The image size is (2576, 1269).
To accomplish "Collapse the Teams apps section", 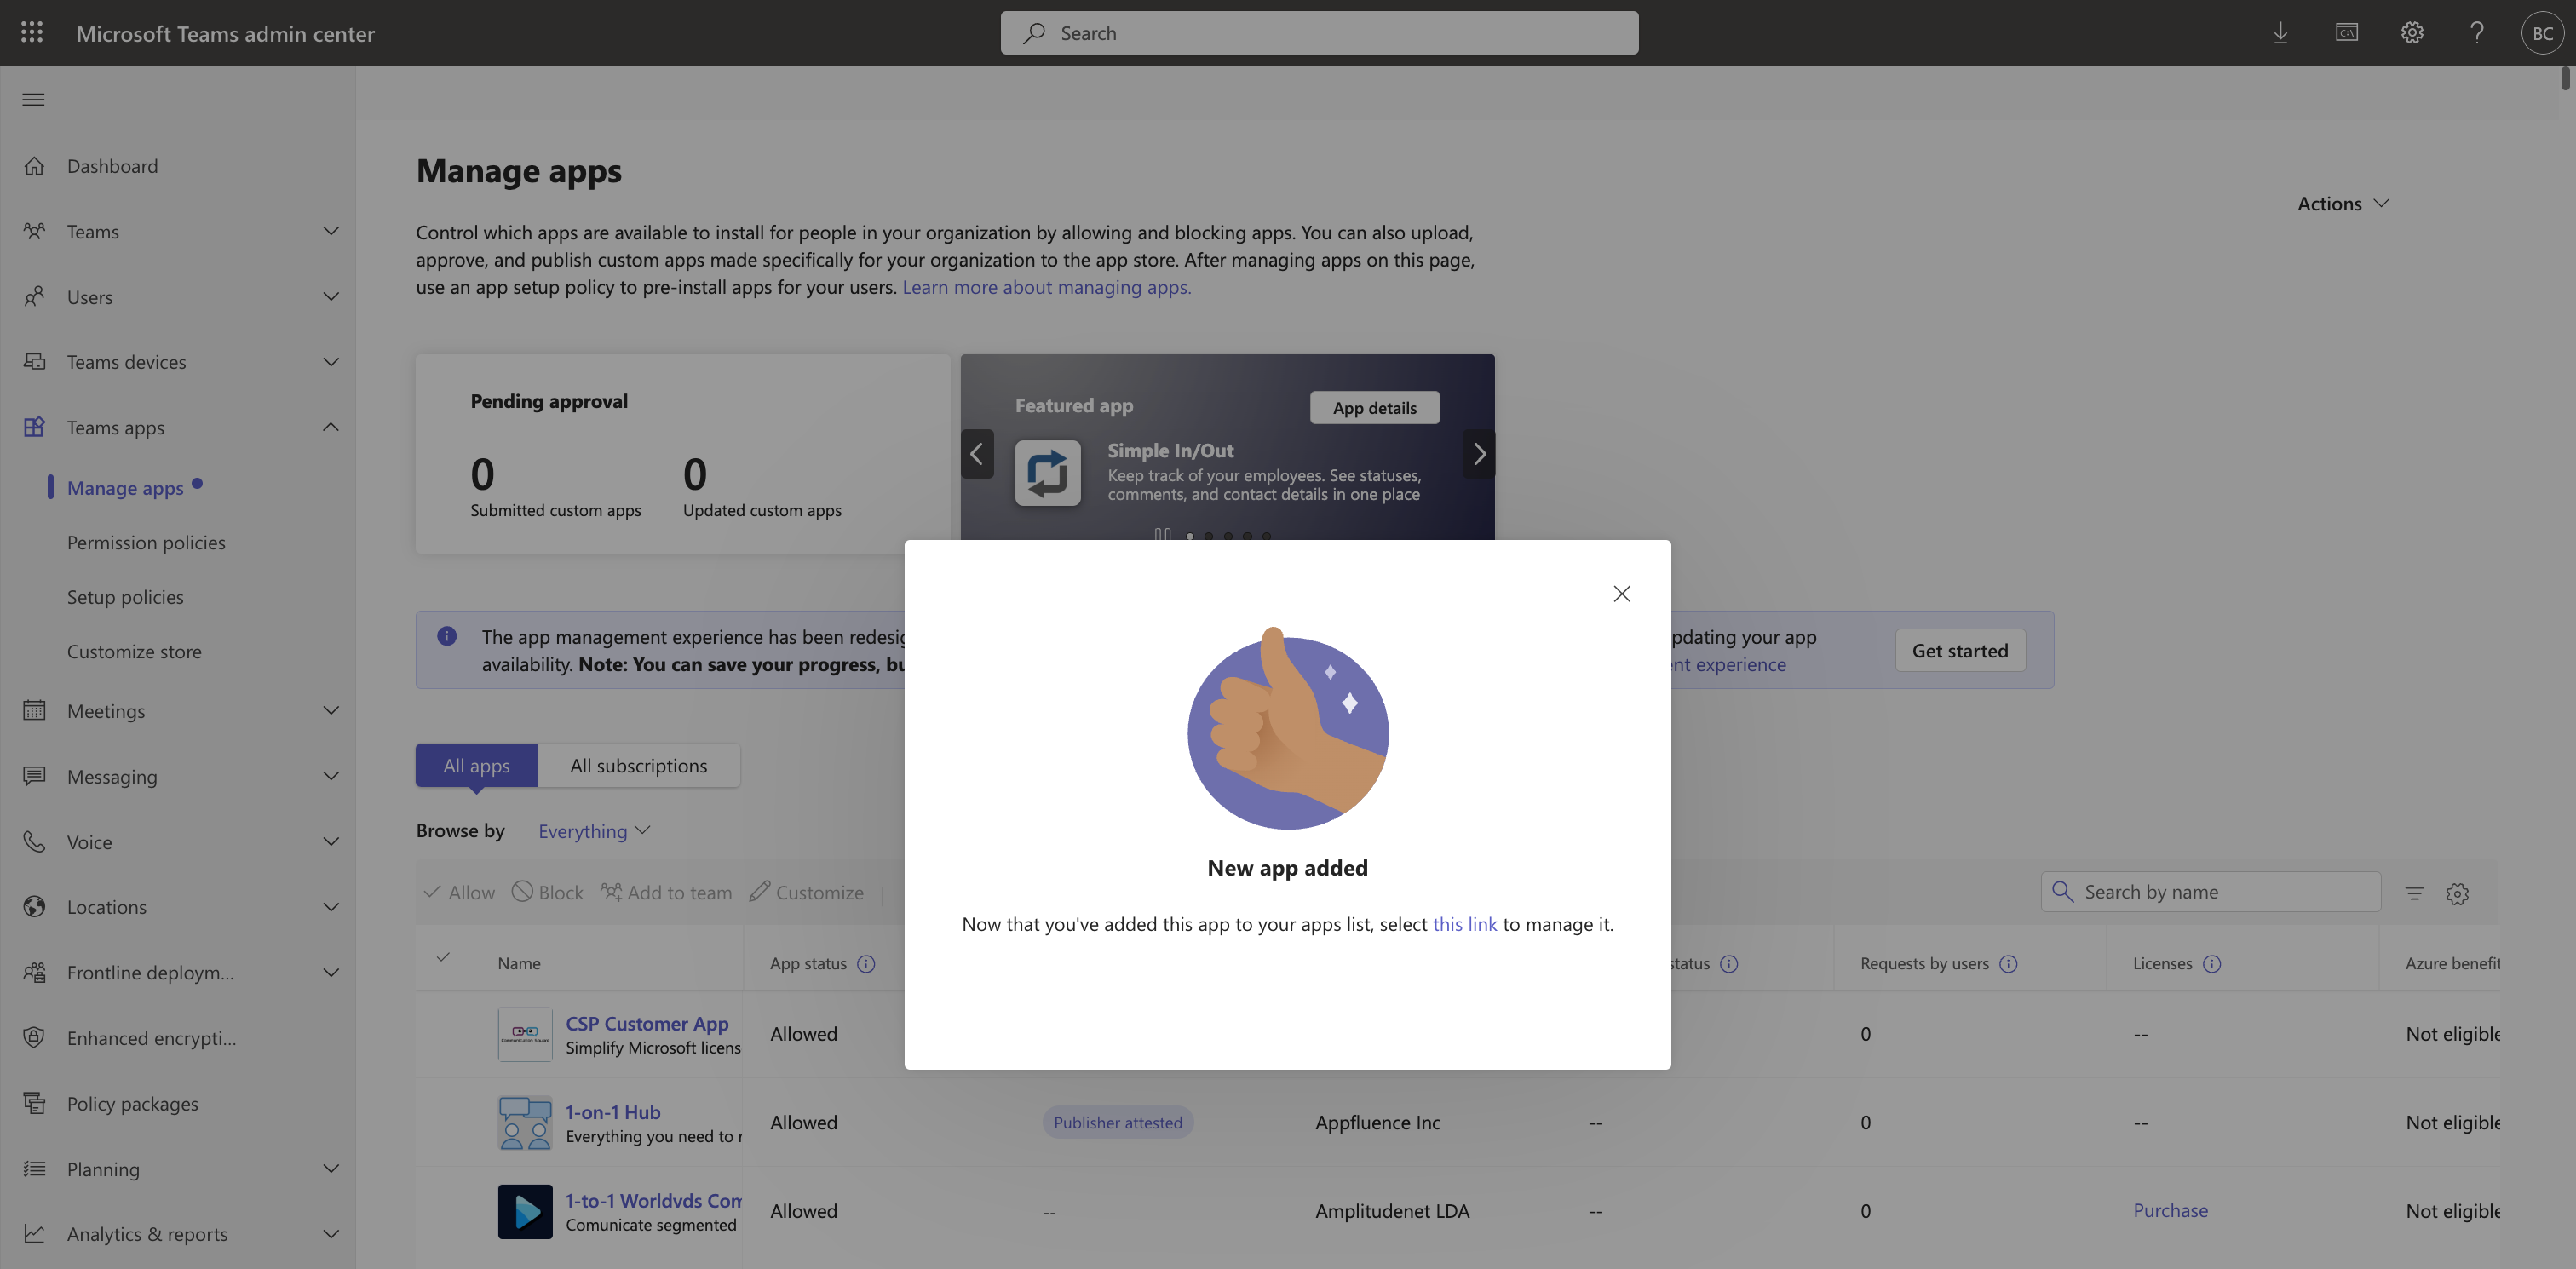I will tap(331, 427).
